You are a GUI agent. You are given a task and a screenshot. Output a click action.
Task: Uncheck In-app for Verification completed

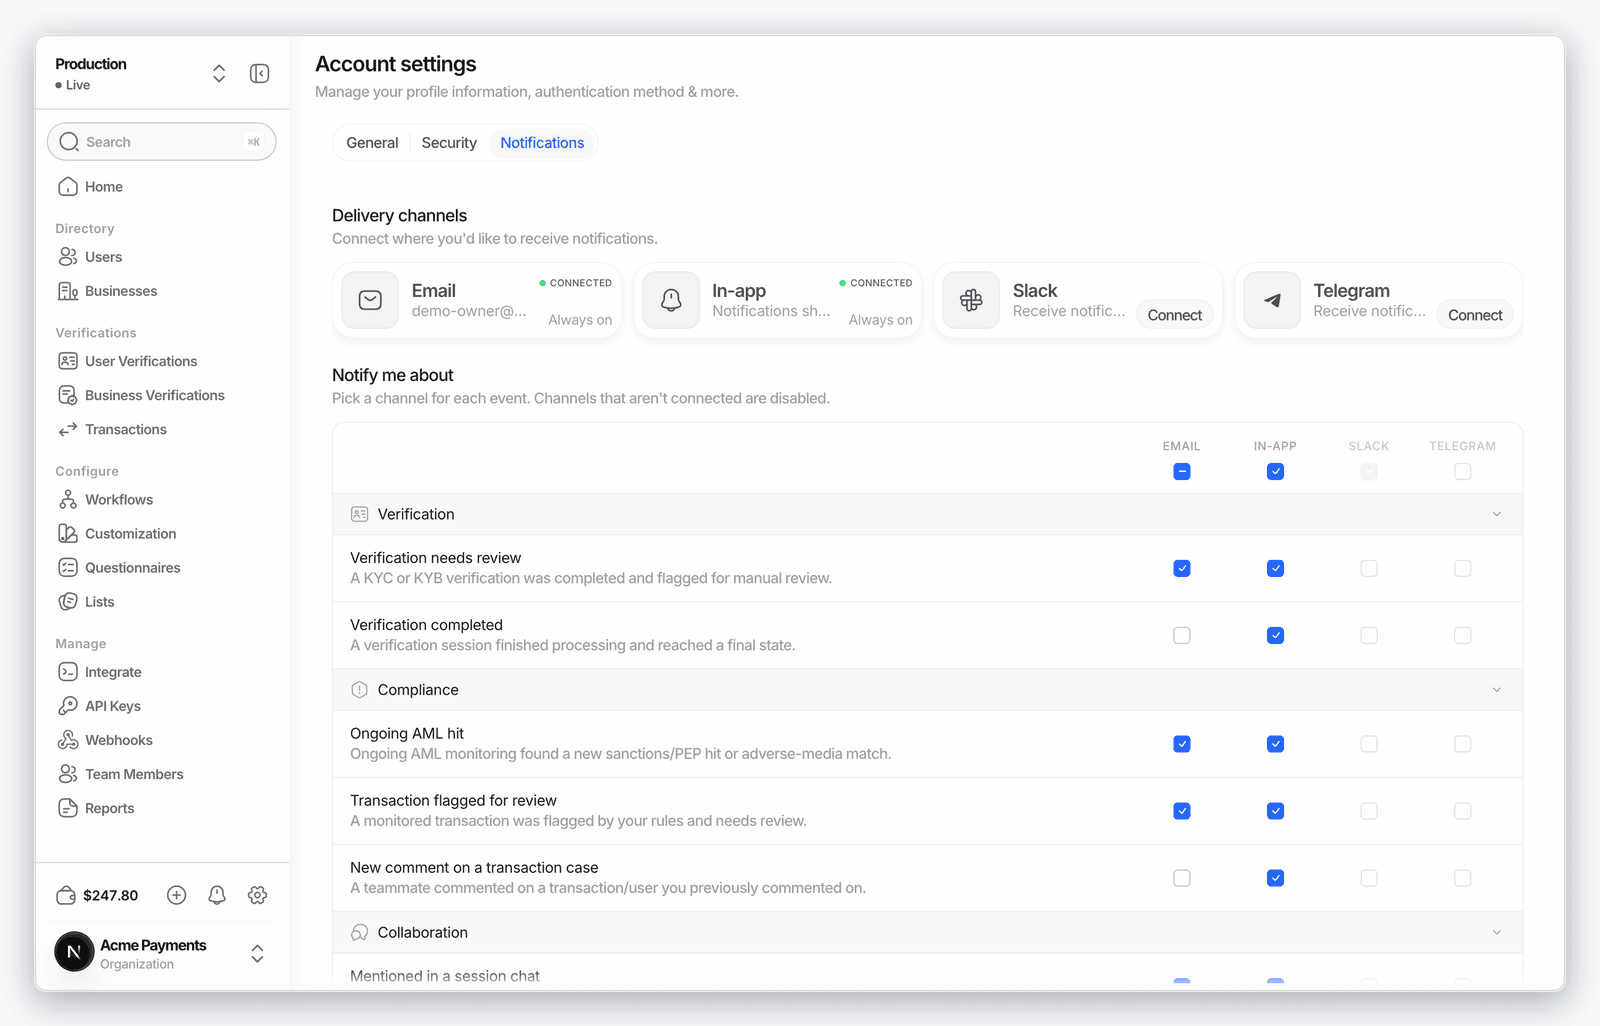[x=1275, y=635]
